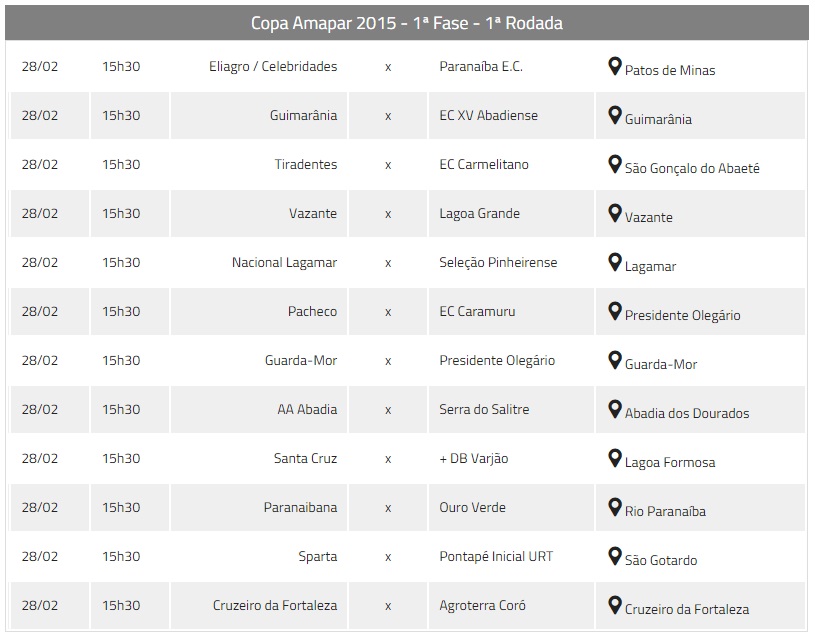
Task: Select the Presidente Olegário venue text
Action: click(x=682, y=316)
